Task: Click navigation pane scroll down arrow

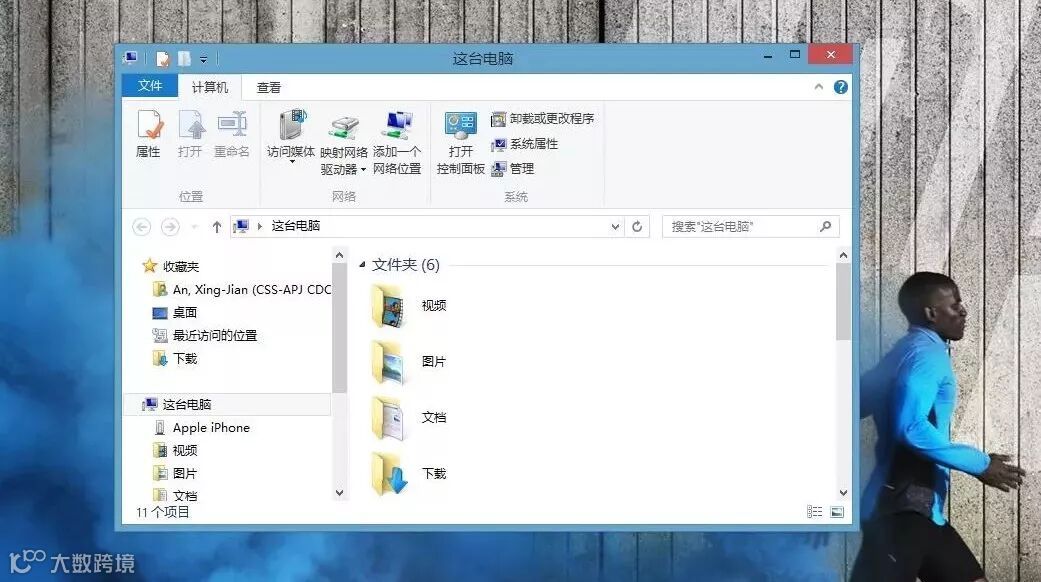Action: [x=339, y=492]
